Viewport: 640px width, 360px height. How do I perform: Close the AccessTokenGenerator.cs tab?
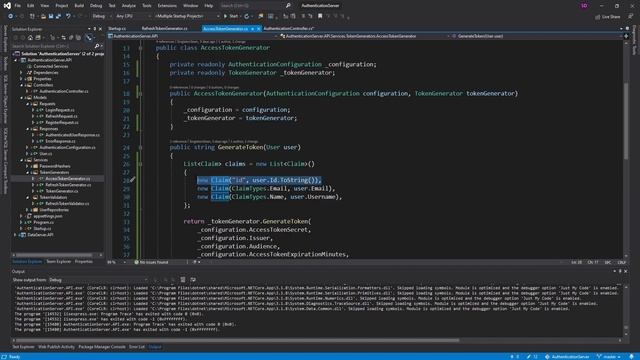click(x=258, y=29)
